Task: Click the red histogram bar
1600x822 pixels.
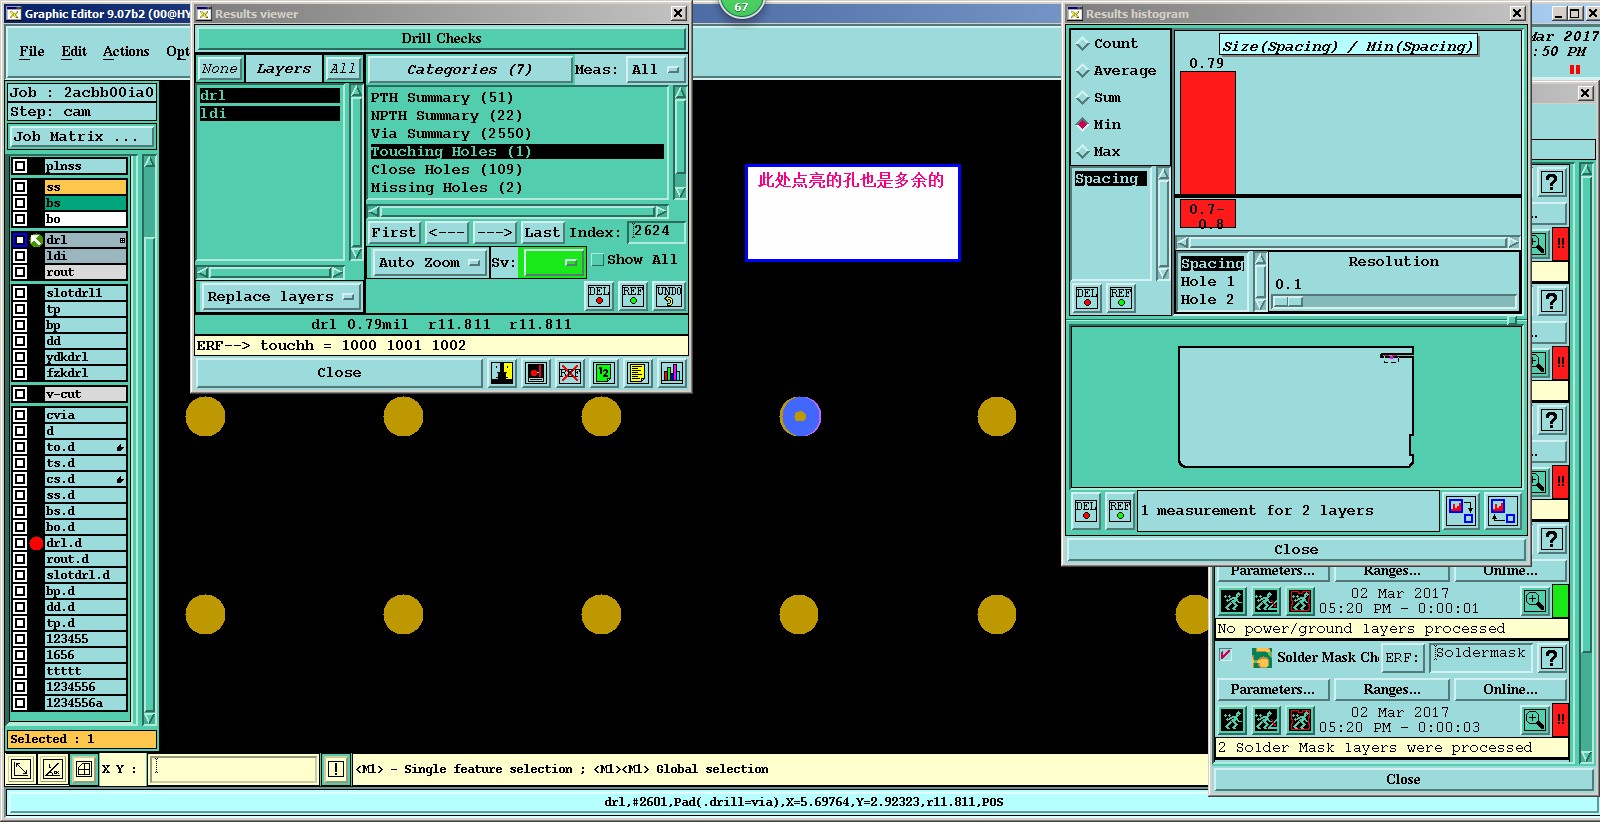Action: click(x=1208, y=133)
